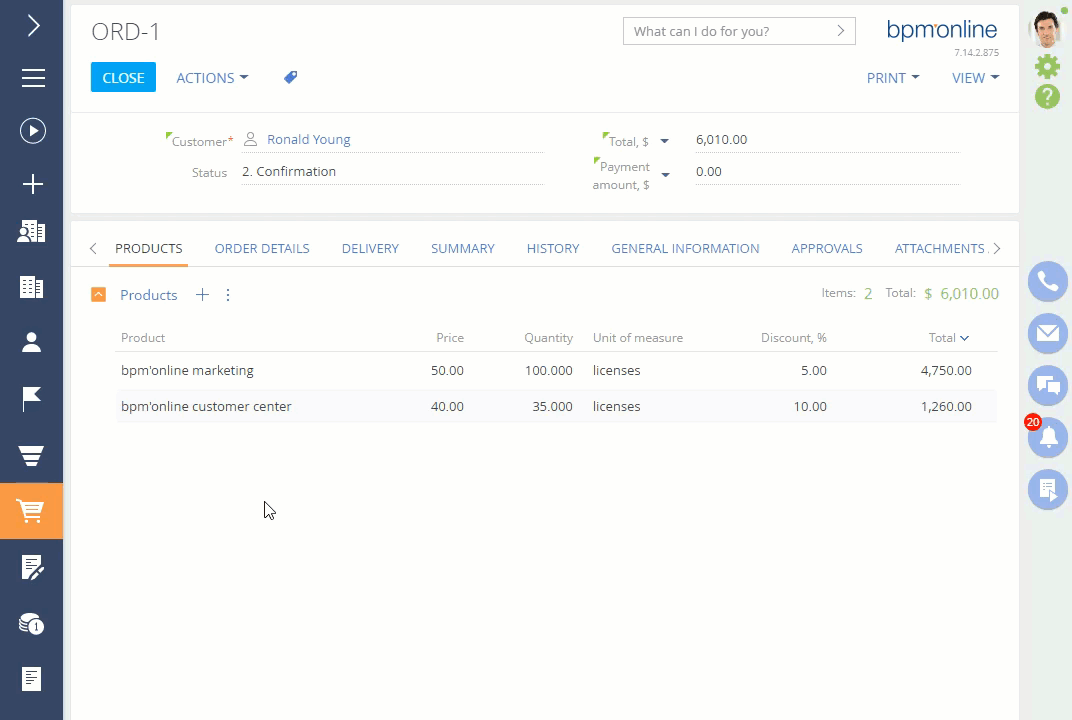Submit the command line arrow button

click(x=841, y=31)
